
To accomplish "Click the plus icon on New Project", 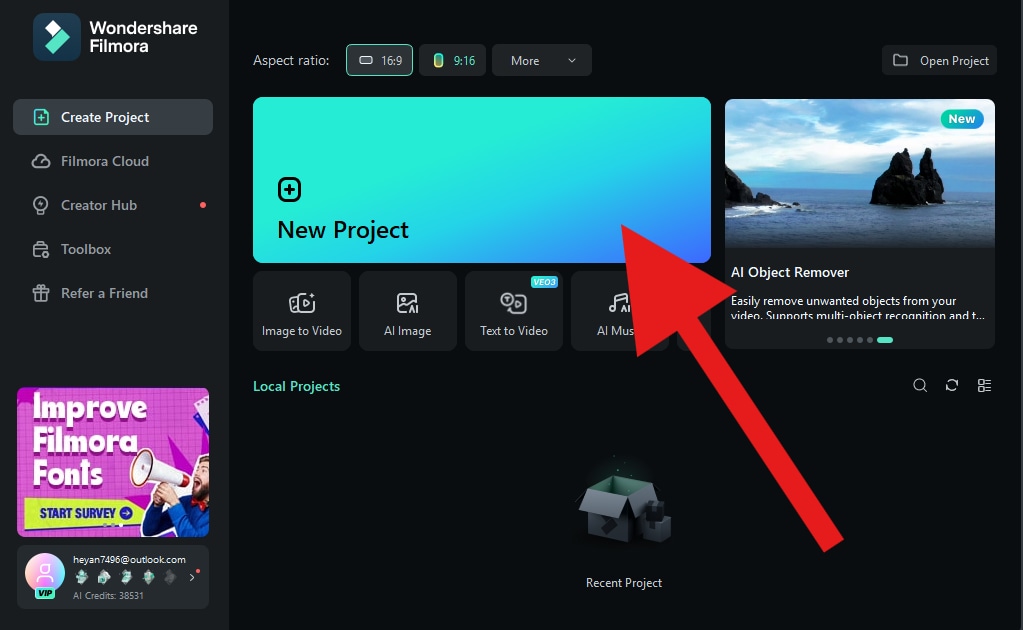I will pyautogui.click(x=290, y=190).
